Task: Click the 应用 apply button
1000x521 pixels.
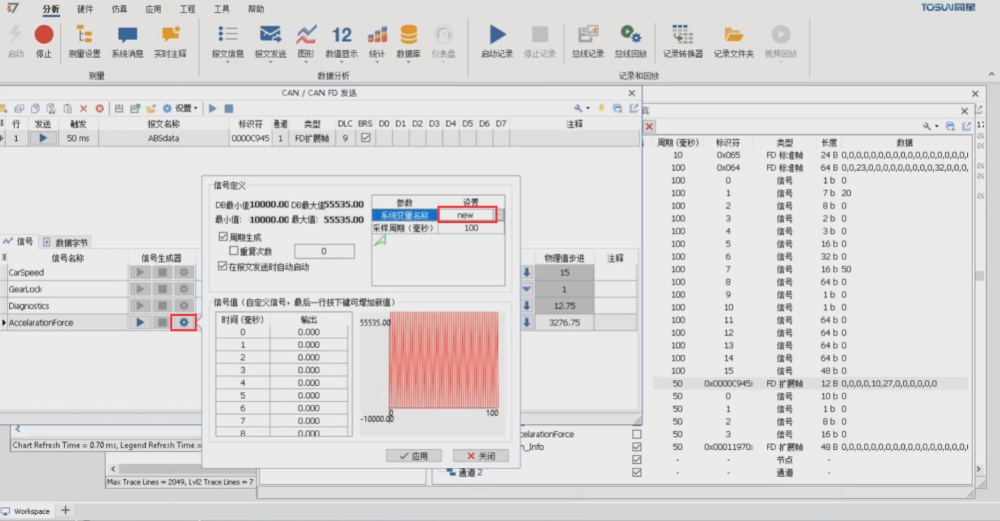Action: click(412, 455)
